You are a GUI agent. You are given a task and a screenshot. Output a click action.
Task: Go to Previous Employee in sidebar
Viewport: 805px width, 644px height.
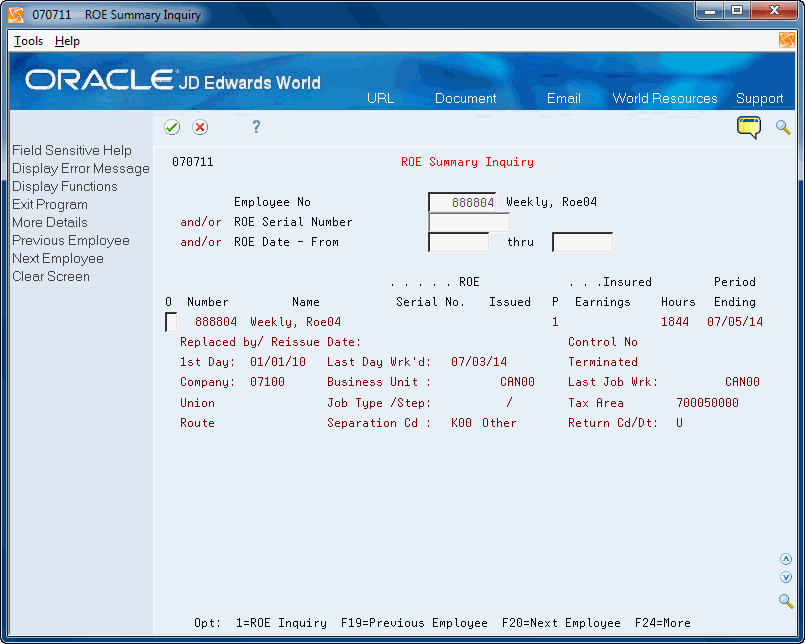(x=71, y=240)
